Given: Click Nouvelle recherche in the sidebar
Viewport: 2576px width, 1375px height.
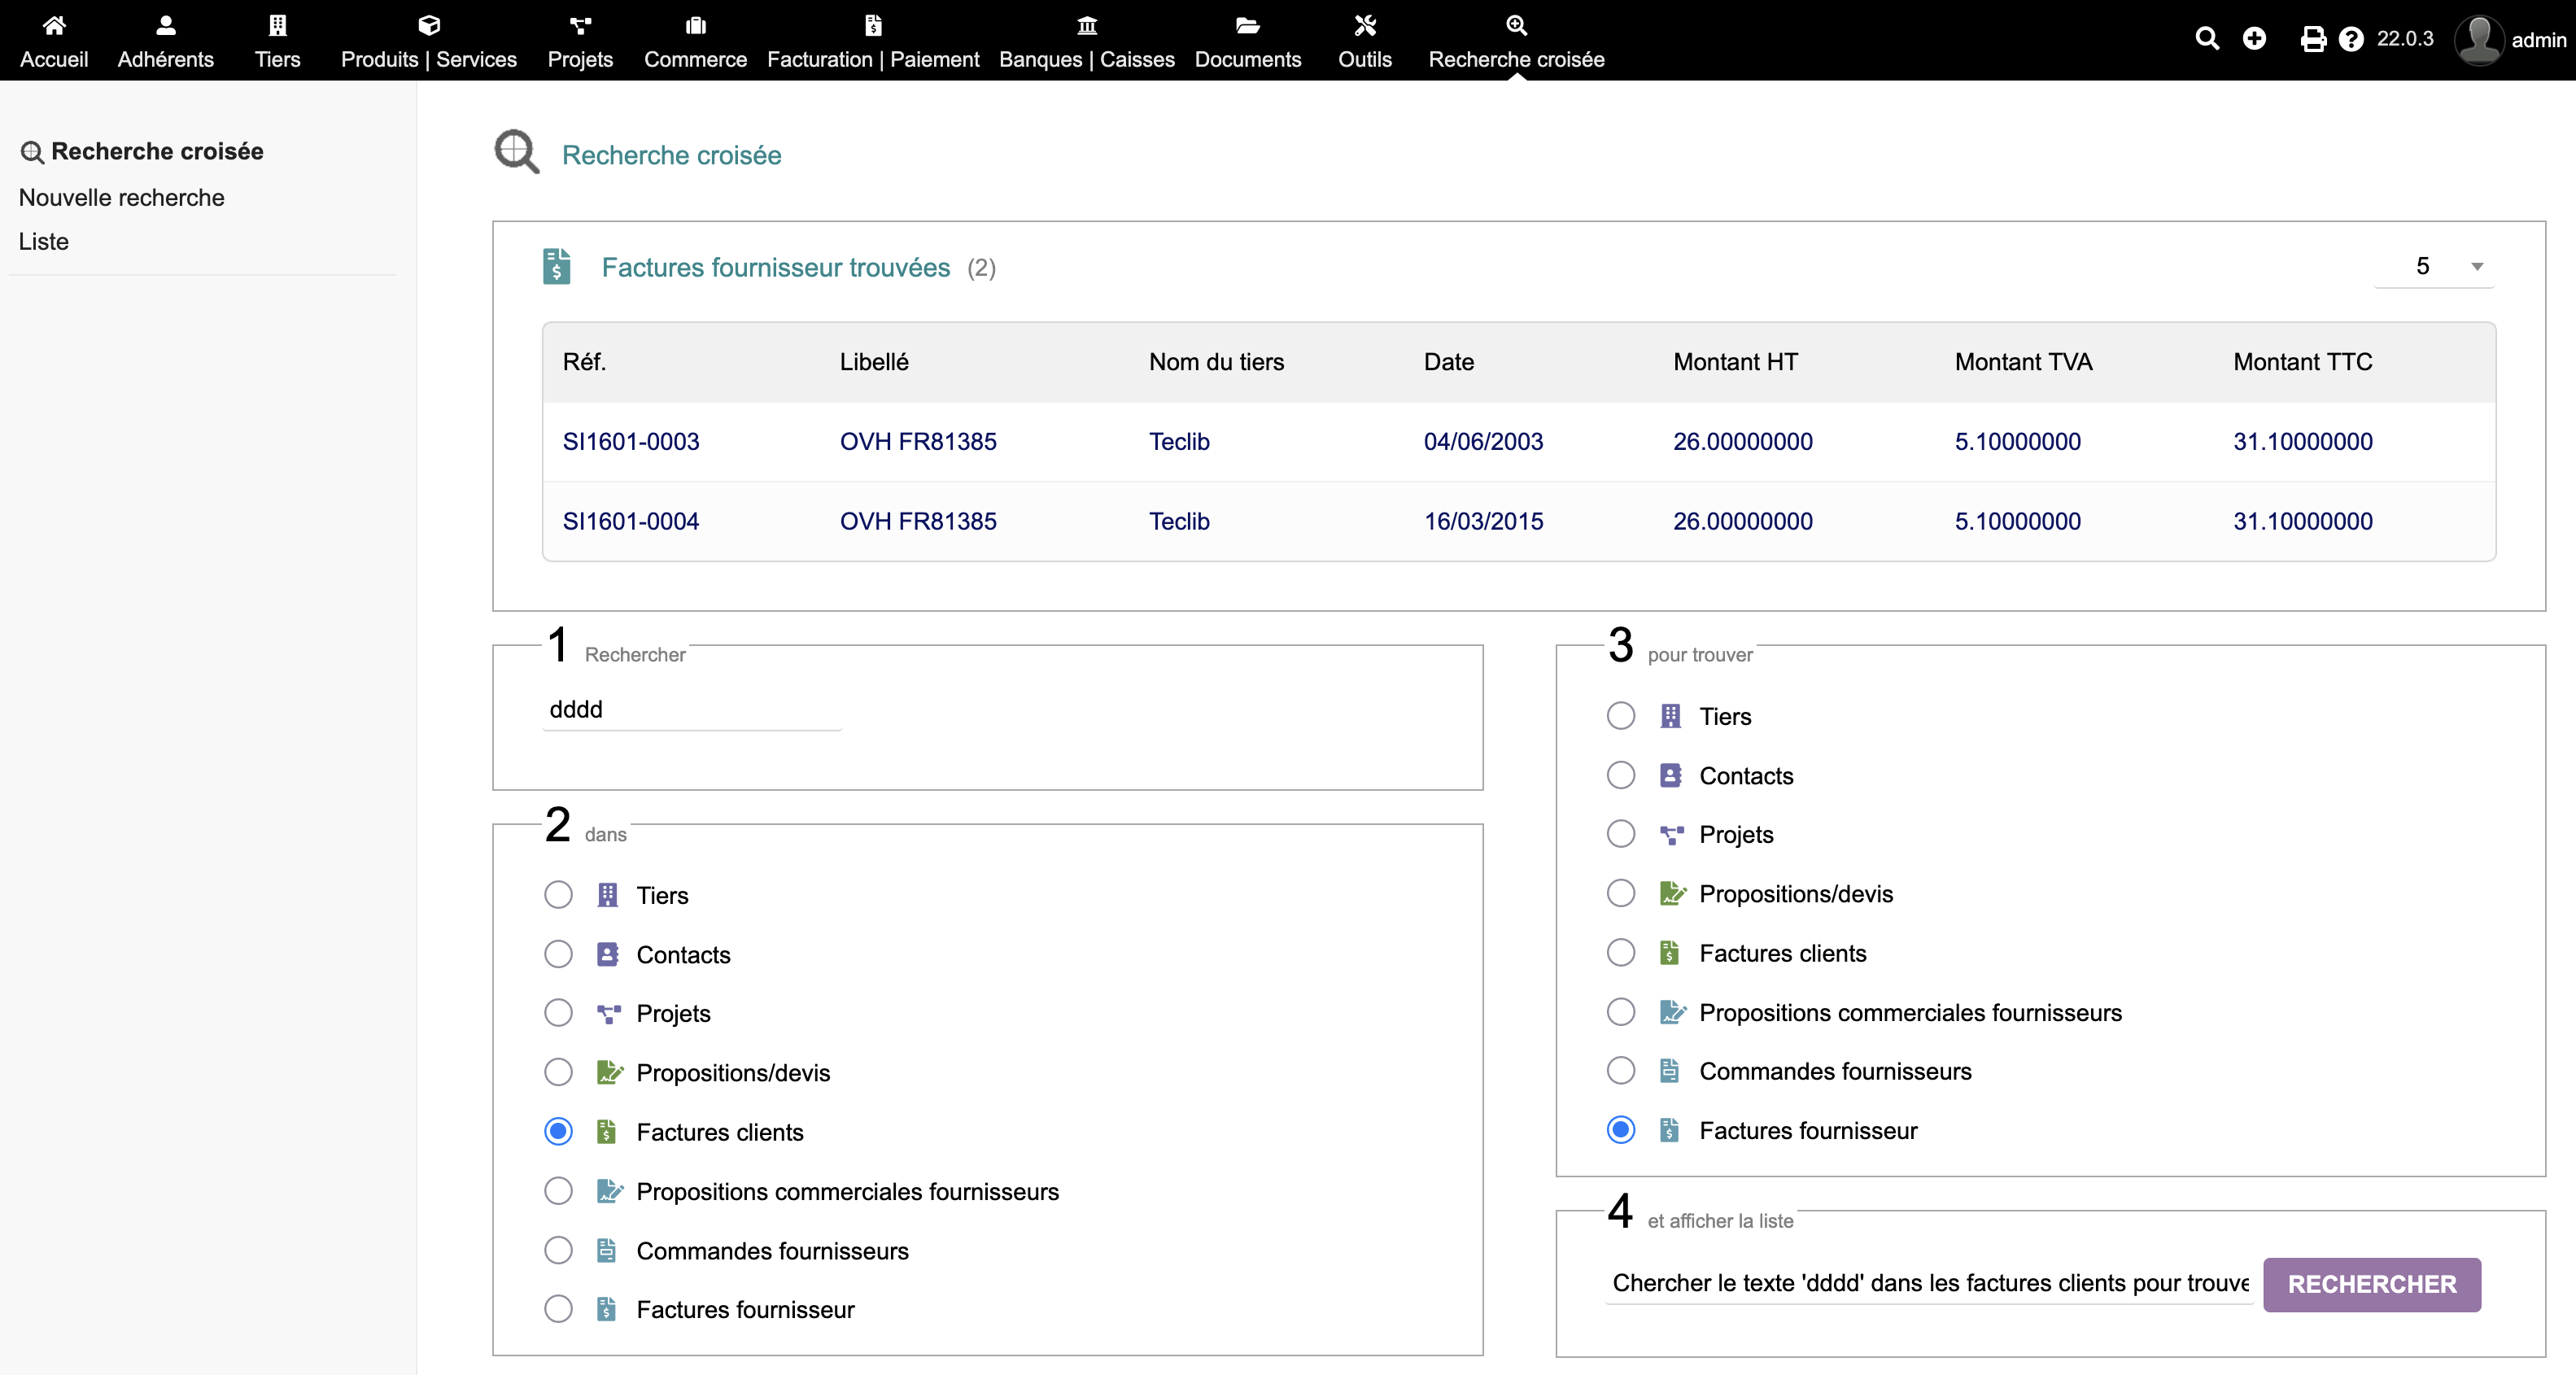Looking at the screenshot, I should pos(121,197).
